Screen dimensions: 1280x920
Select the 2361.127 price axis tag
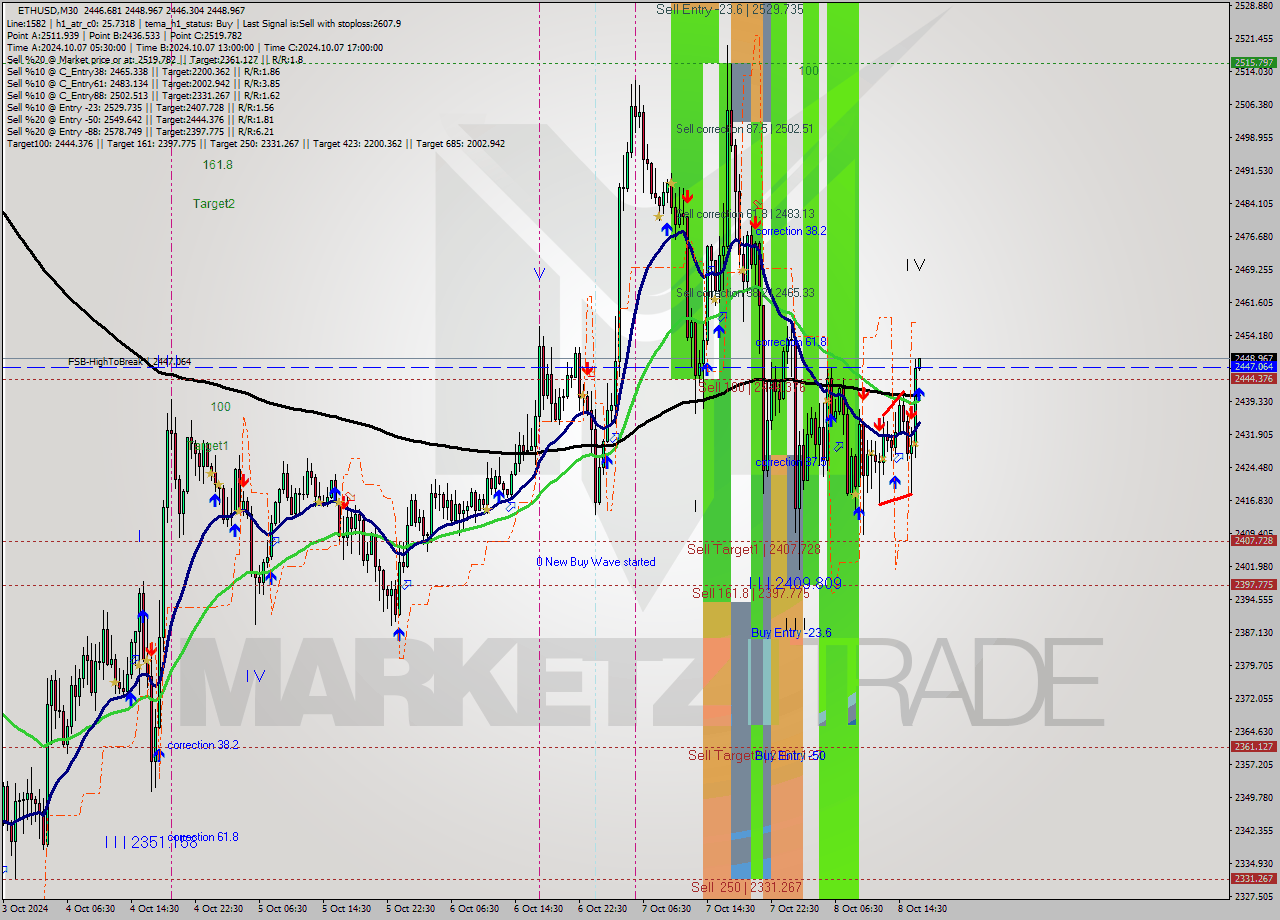(1254, 746)
